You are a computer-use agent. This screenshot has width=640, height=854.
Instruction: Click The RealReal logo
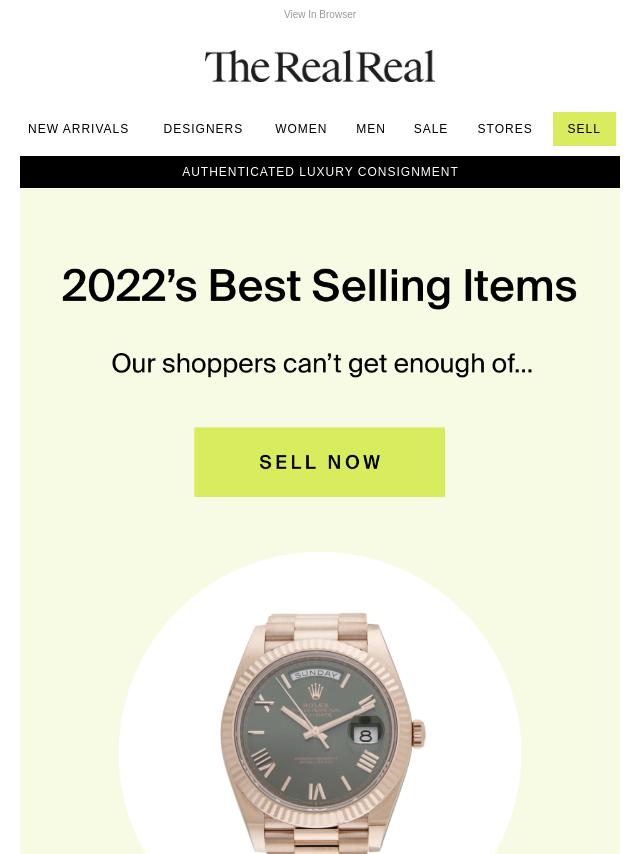point(320,67)
